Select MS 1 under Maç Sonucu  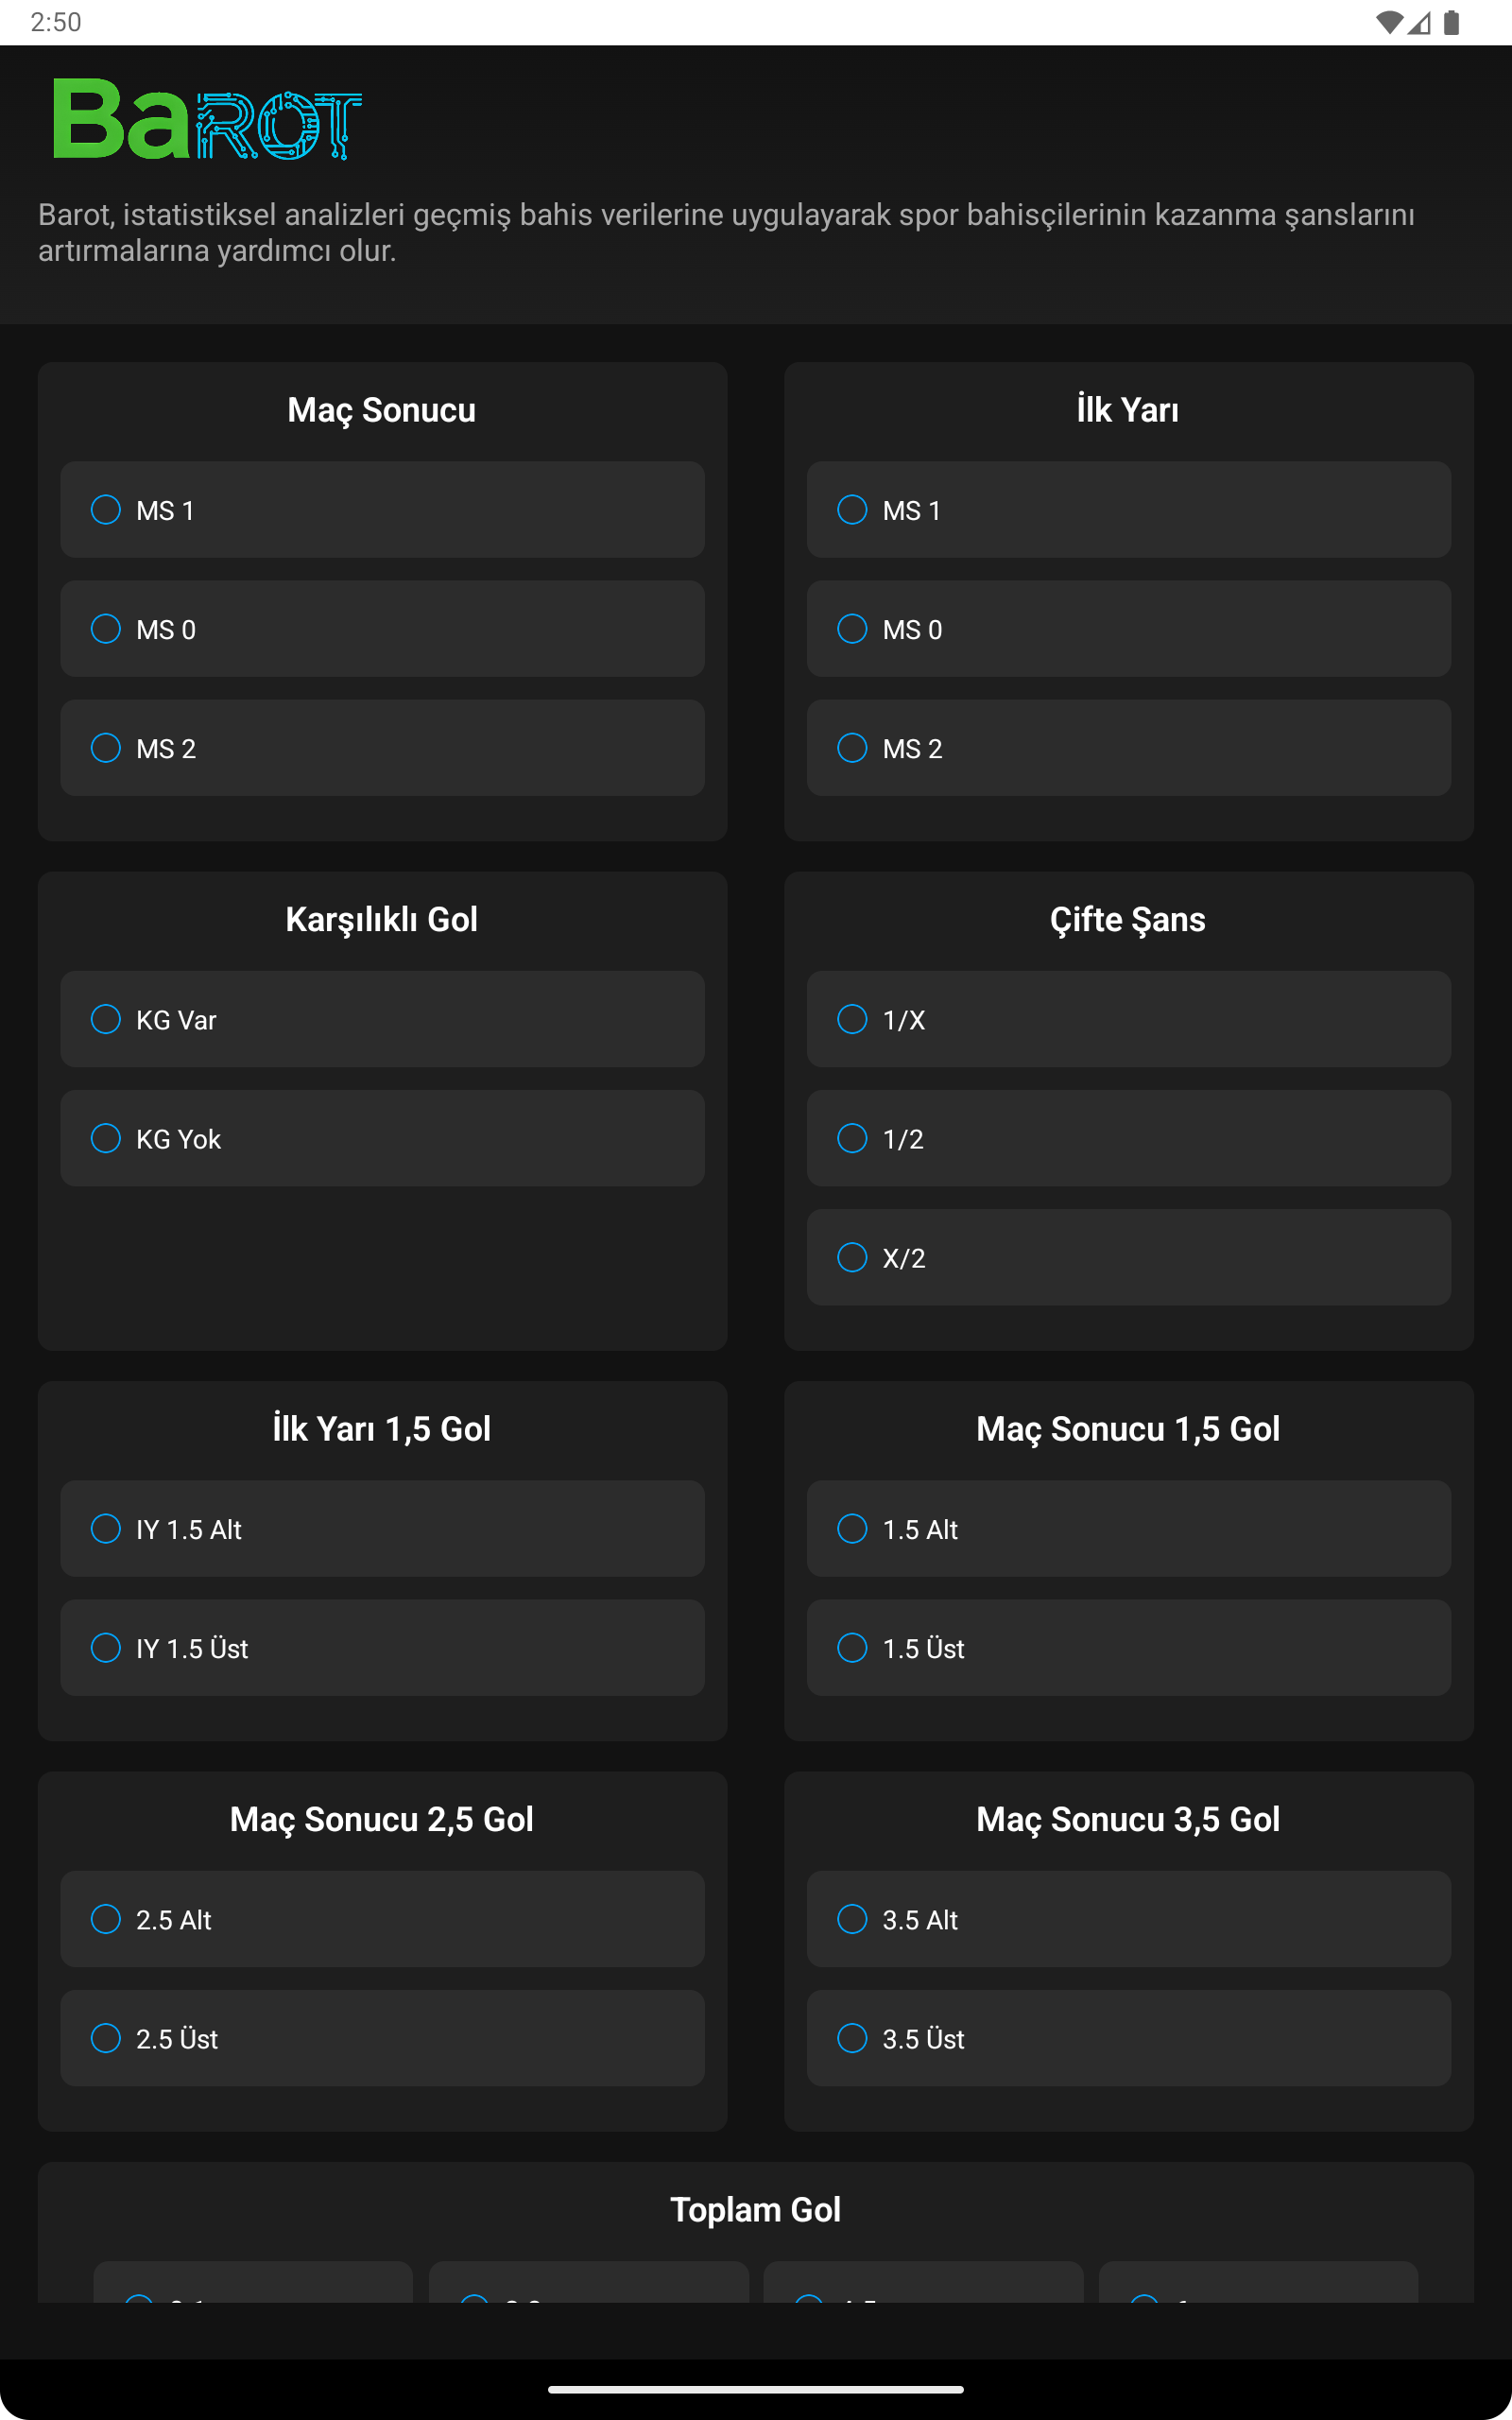pyautogui.click(x=106, y=510)
